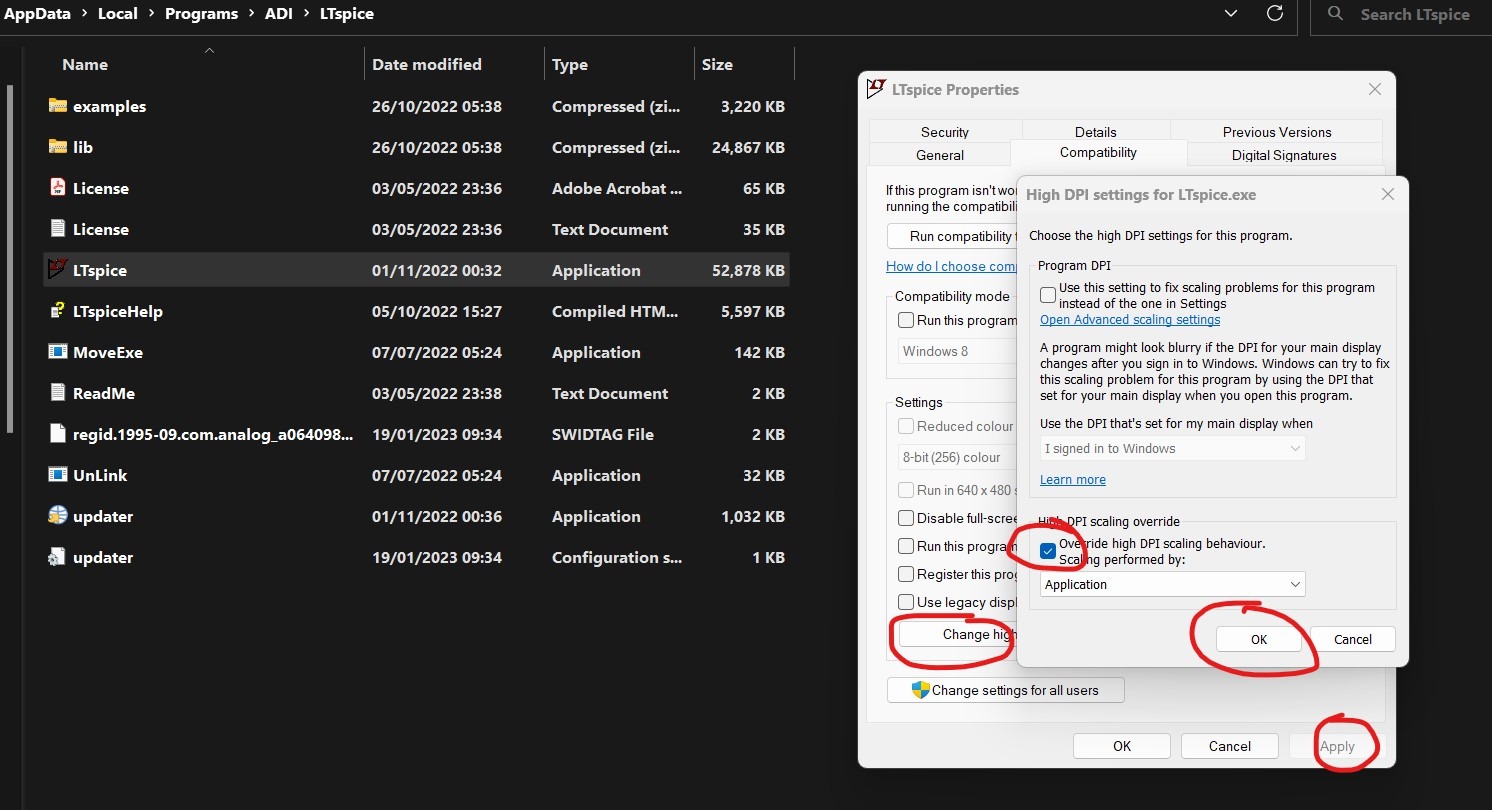Select the examples zip folder icon
Screen dimensions: 1492x810
pyautogui.click(x=57, y=106)
